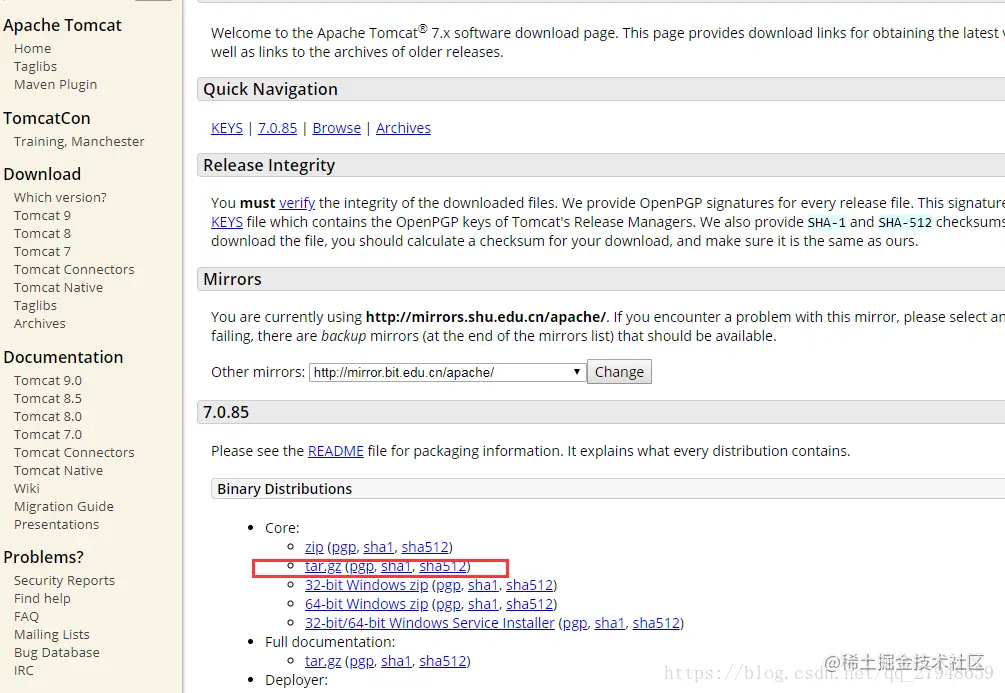Open the Bug Database link
The width and height of the screenshot is (1005, 693).
click(57, 652)
